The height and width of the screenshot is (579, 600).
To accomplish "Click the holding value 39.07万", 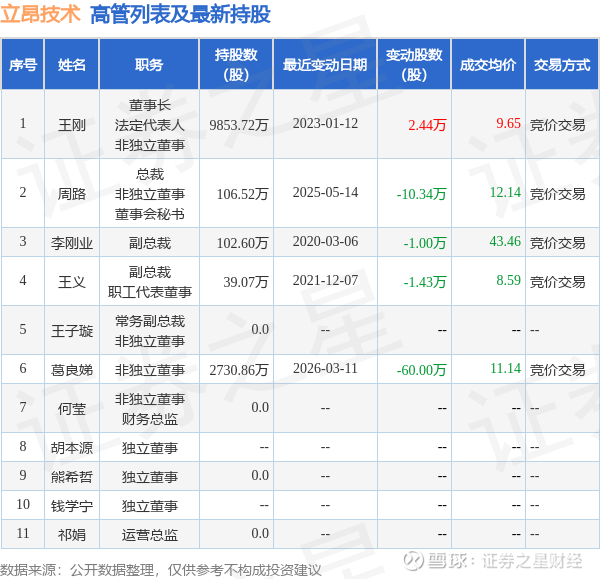I will 246,282.
